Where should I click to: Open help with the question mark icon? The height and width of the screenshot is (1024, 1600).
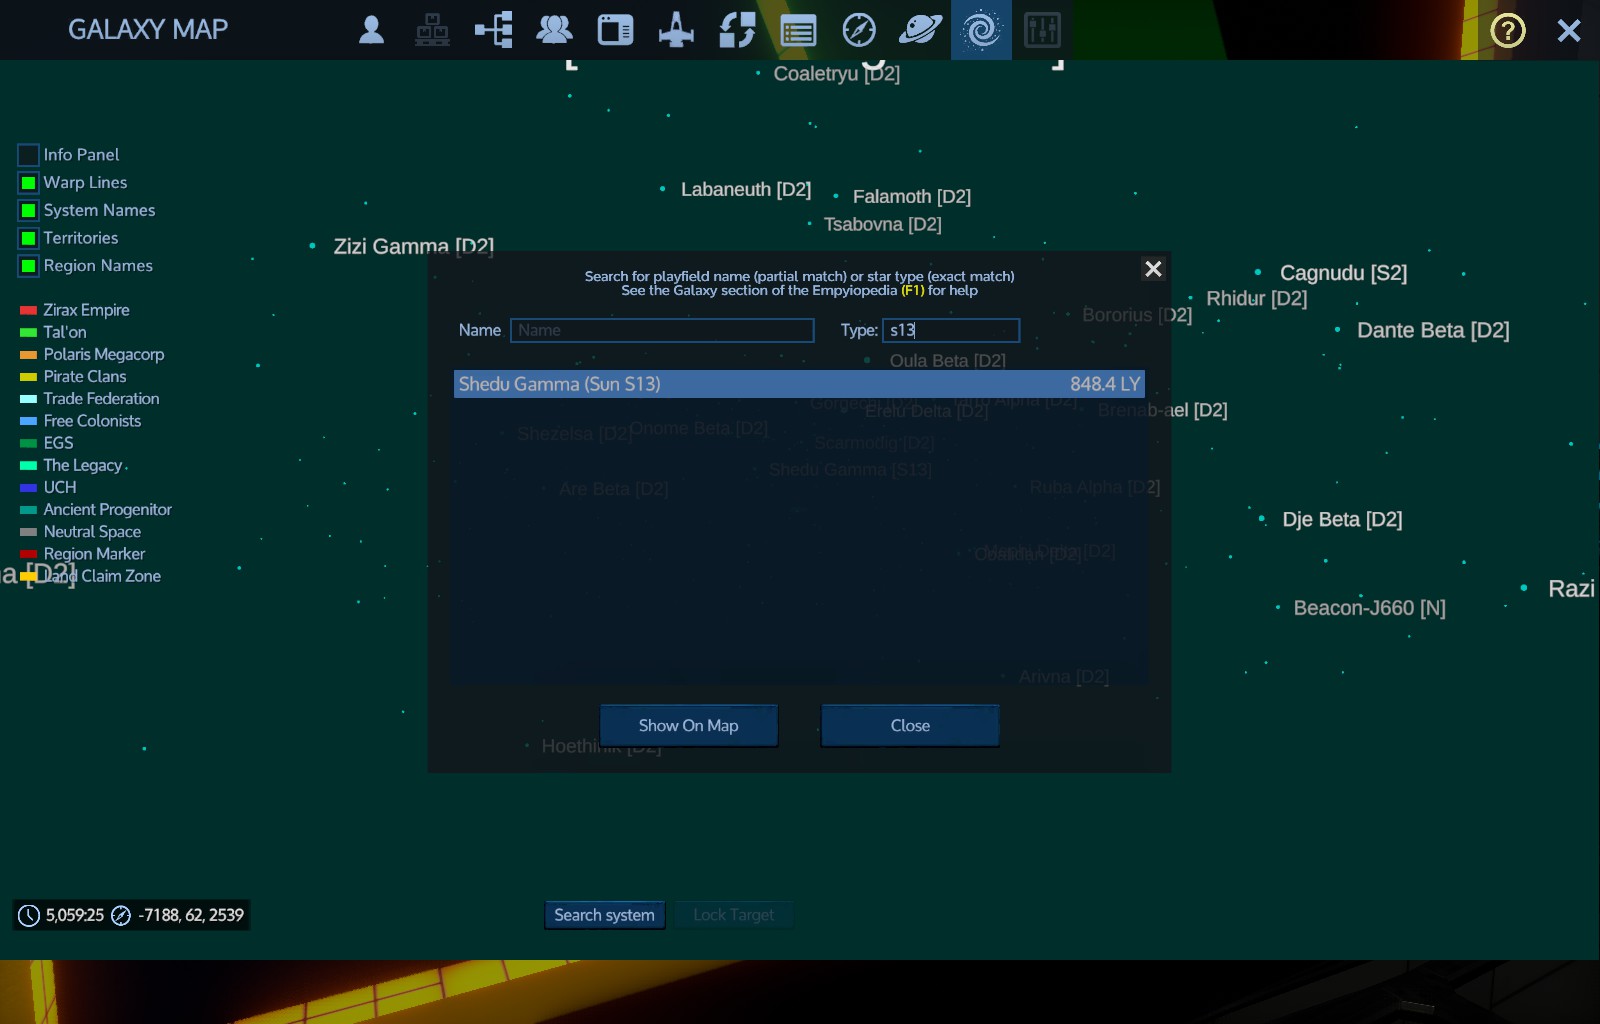(1508, 30)
